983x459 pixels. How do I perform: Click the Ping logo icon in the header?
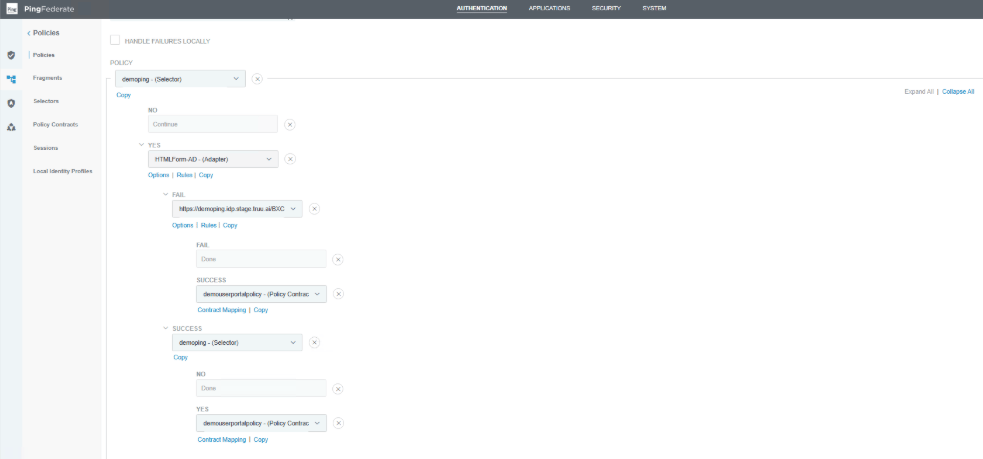[11, 9]
